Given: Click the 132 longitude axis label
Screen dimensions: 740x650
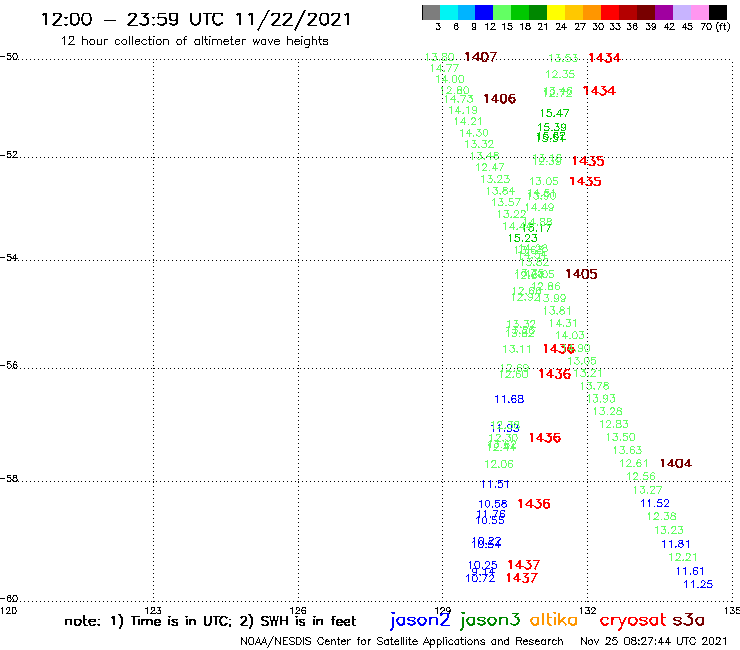Looking at the screenshot, I should [588, 610].
